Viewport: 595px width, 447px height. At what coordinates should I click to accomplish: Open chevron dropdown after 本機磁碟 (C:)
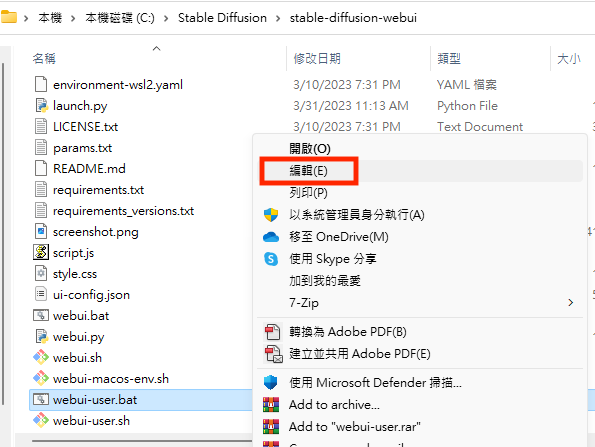pyautogui.click(x=166, y=18)
